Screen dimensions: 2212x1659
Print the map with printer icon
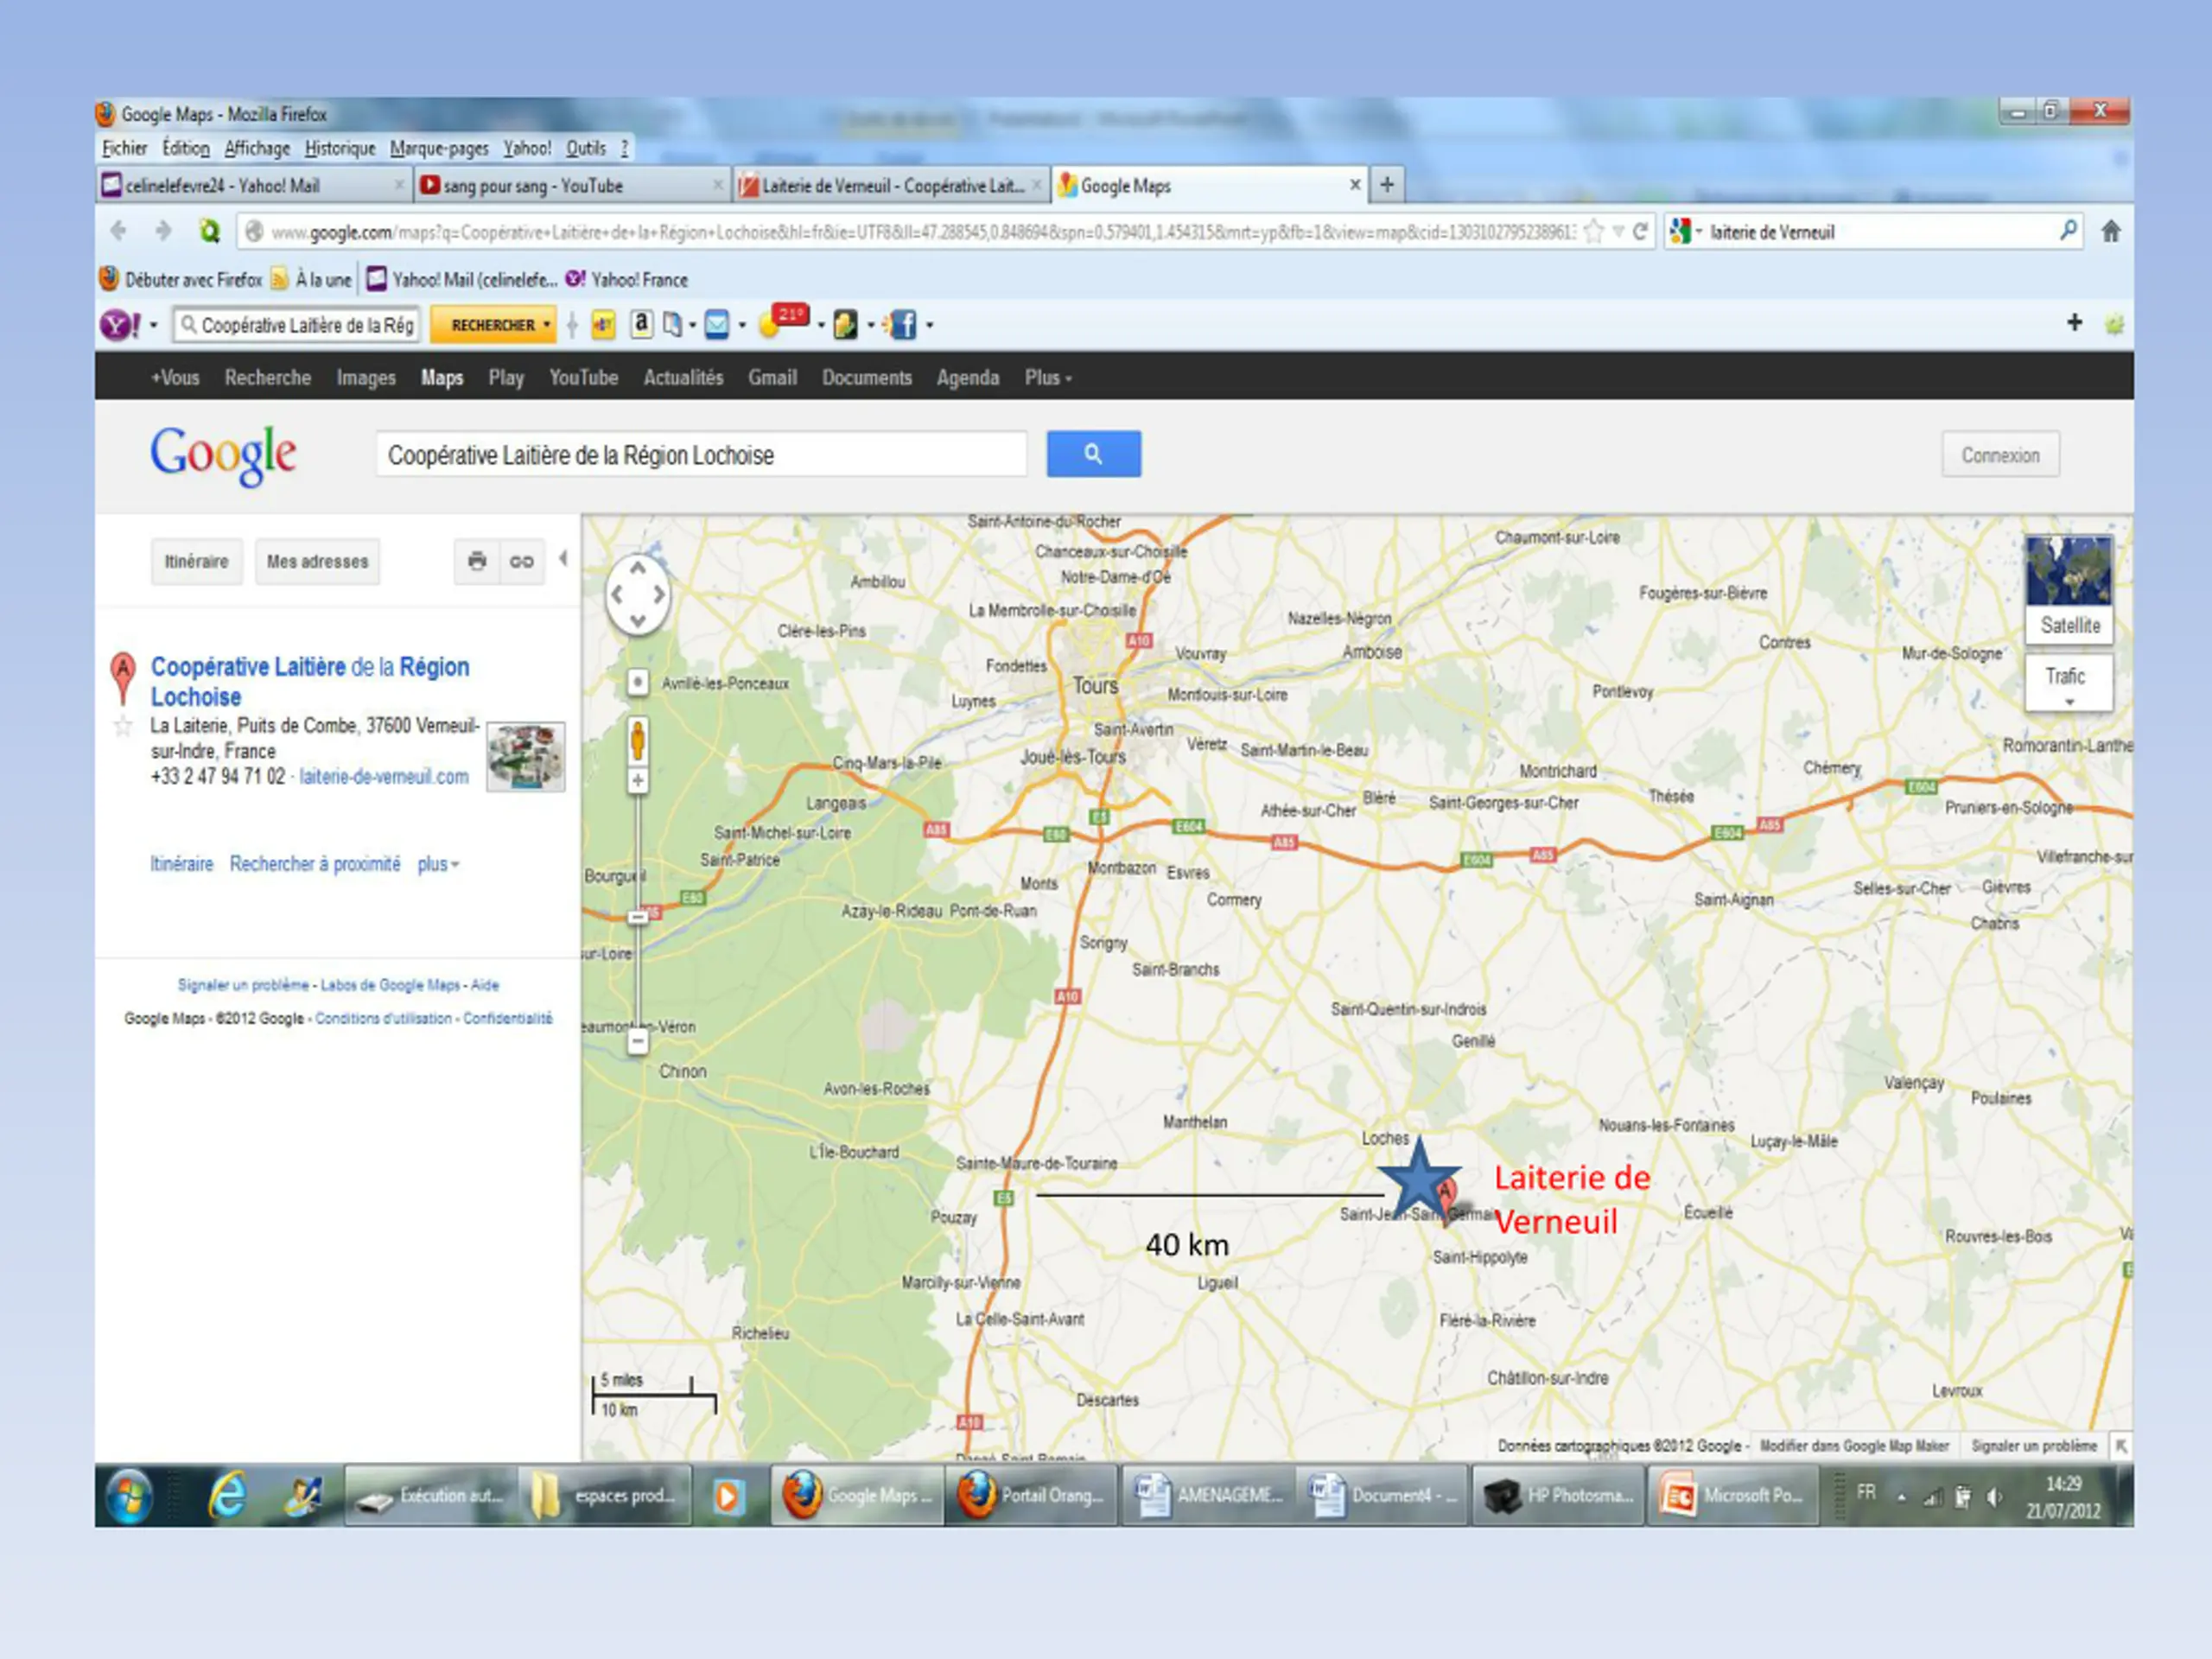[x=477, y=561]
